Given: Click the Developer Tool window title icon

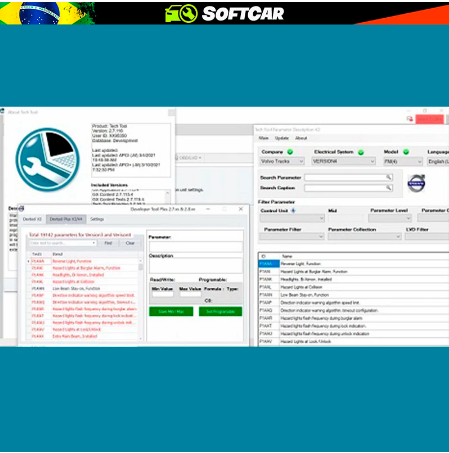Looking at the screenshot, I should point(21,209).
